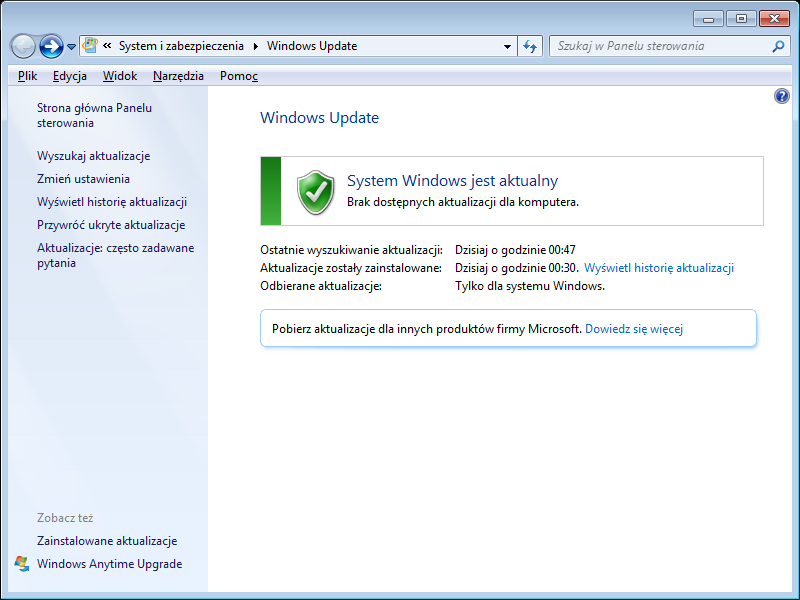Click Brak dostępnych aktualizacji dla komputera text

tap(463, 202)
